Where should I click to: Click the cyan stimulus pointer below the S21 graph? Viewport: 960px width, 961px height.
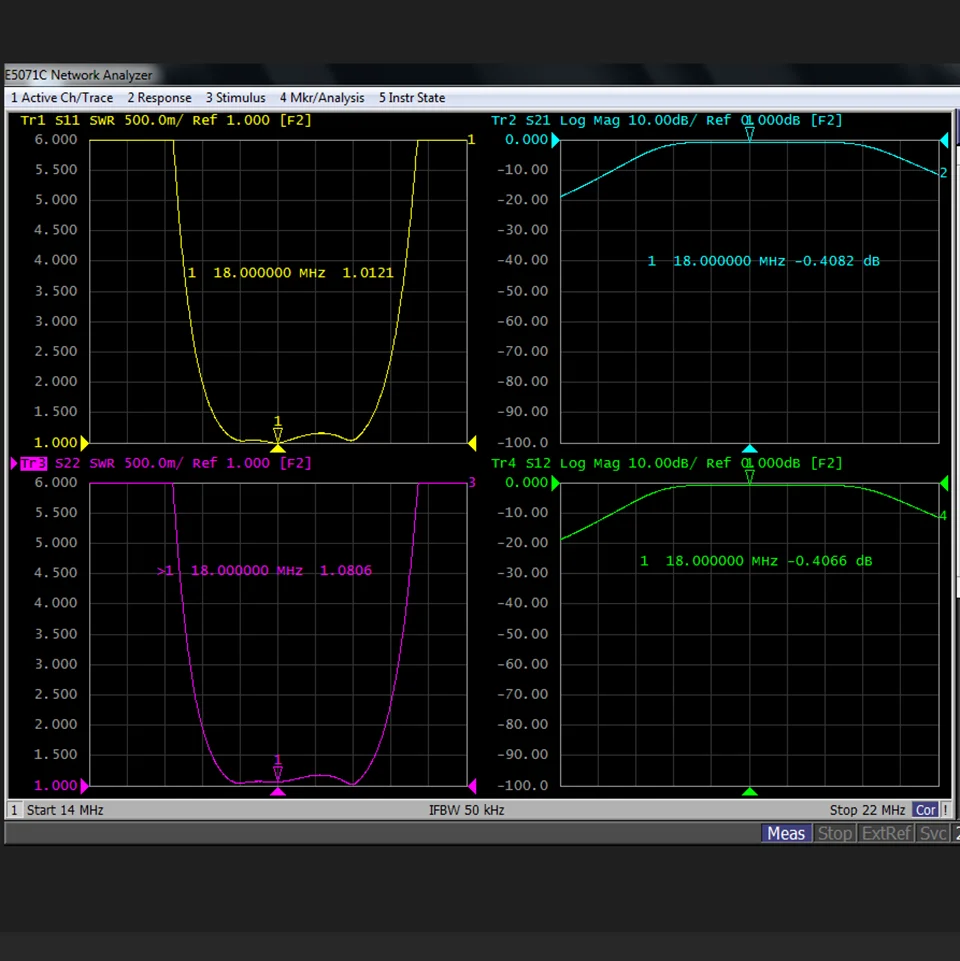(x=750, y=449)
